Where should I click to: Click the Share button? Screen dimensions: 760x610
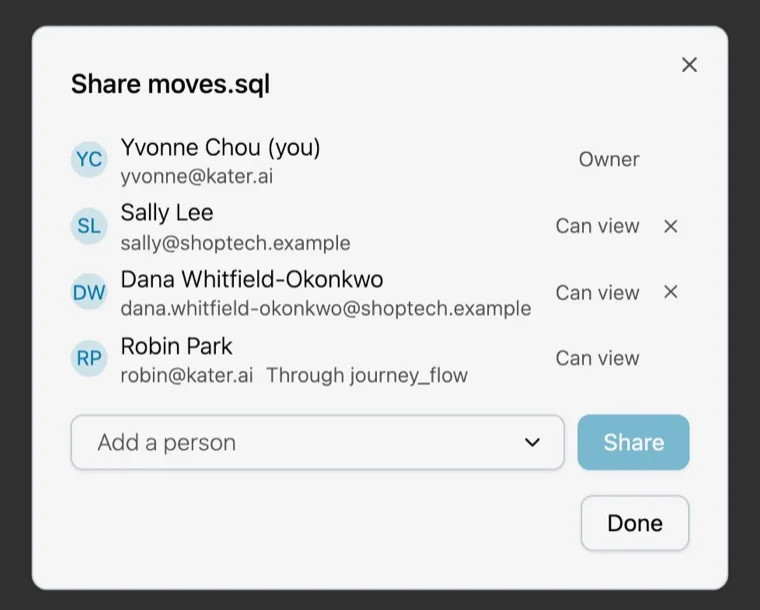click(x=633, y=442)
